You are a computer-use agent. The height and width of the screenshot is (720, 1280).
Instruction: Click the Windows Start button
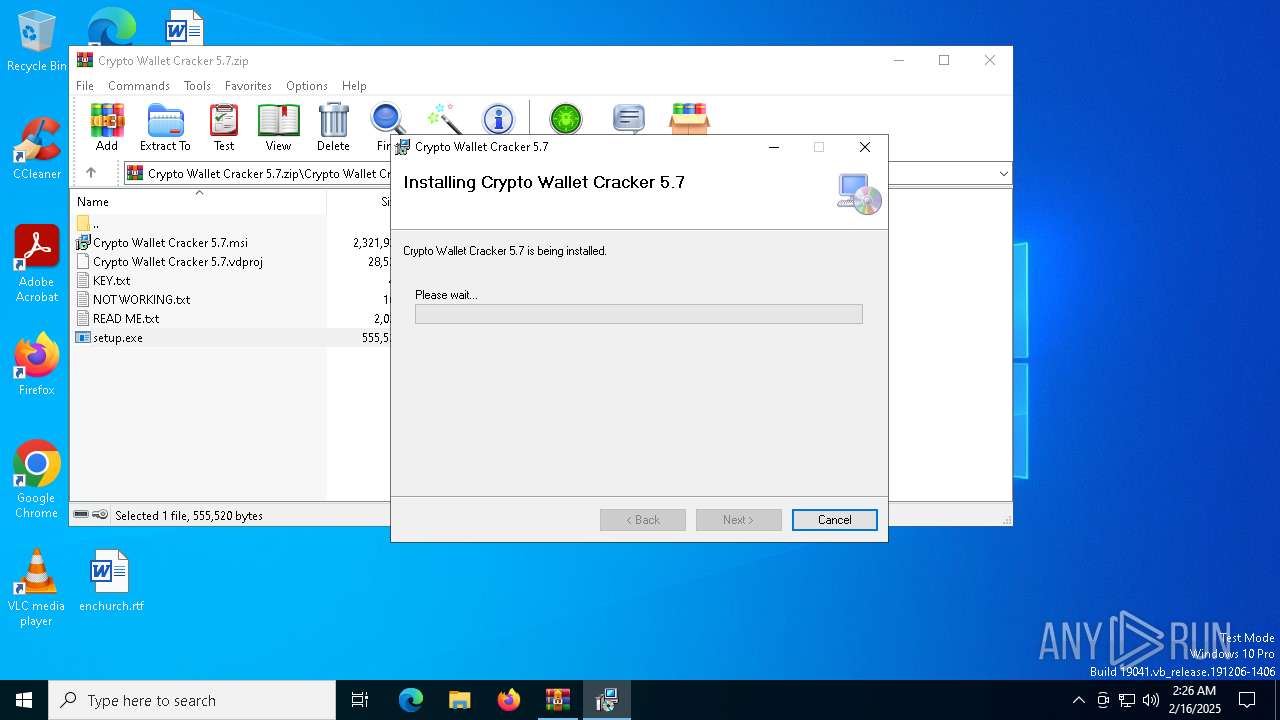[x=24, y=700]
